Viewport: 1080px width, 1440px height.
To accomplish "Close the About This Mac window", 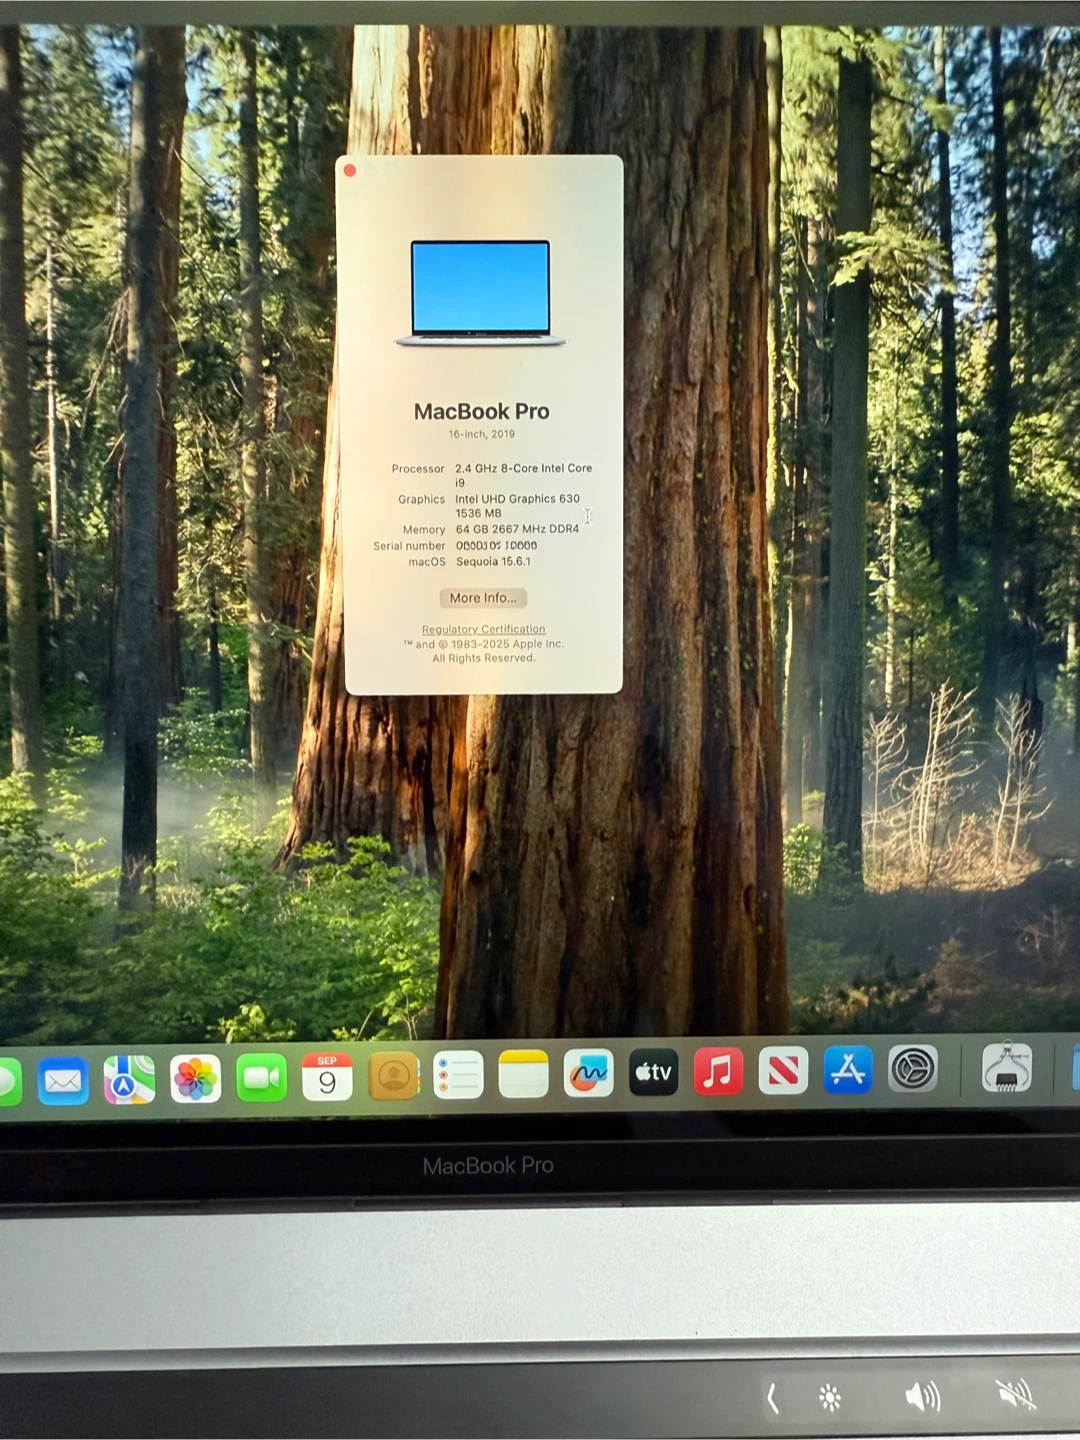I will [350, 171].
